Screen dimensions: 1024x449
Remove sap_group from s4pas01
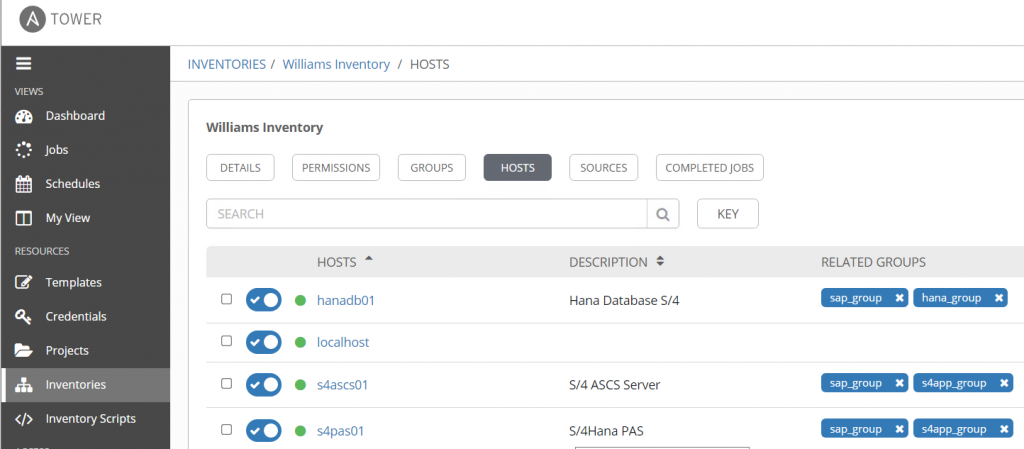point(899,429)
